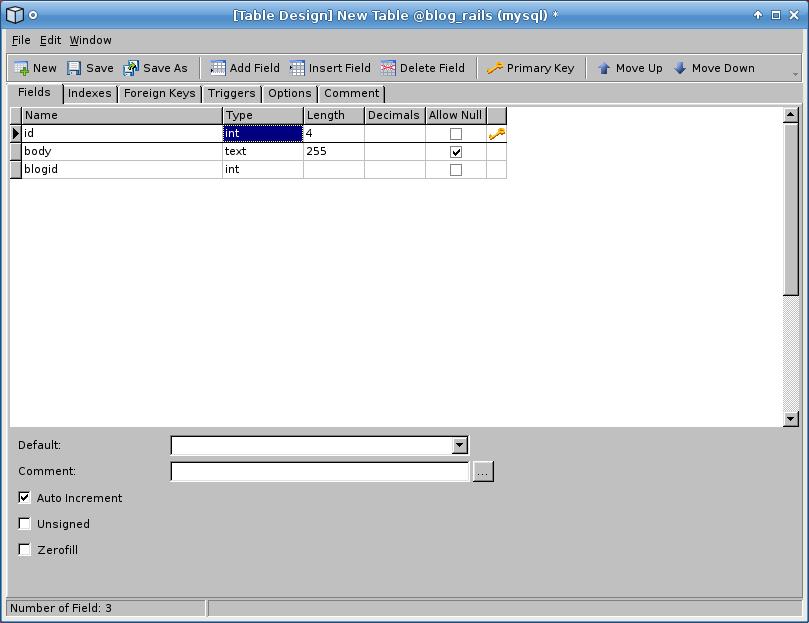
Task: Click the small circle icon beside app icon
Action: 33,15
